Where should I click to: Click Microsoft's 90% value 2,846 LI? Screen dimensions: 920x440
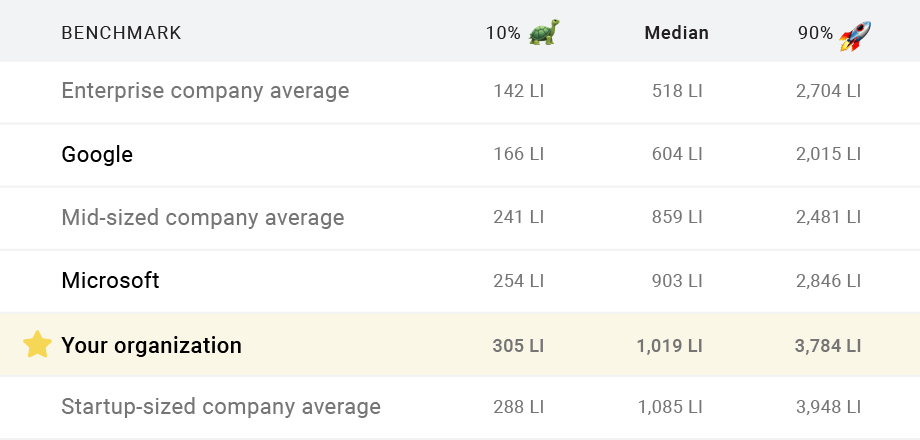(828, 281)
